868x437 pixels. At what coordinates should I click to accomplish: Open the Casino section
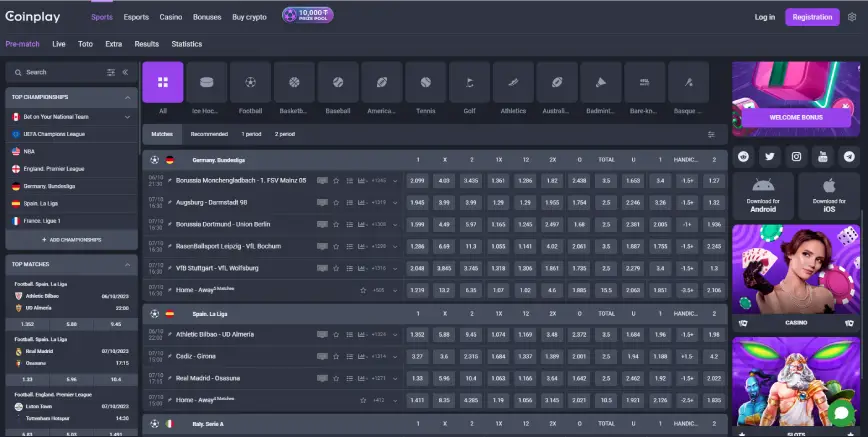(170, 17)
